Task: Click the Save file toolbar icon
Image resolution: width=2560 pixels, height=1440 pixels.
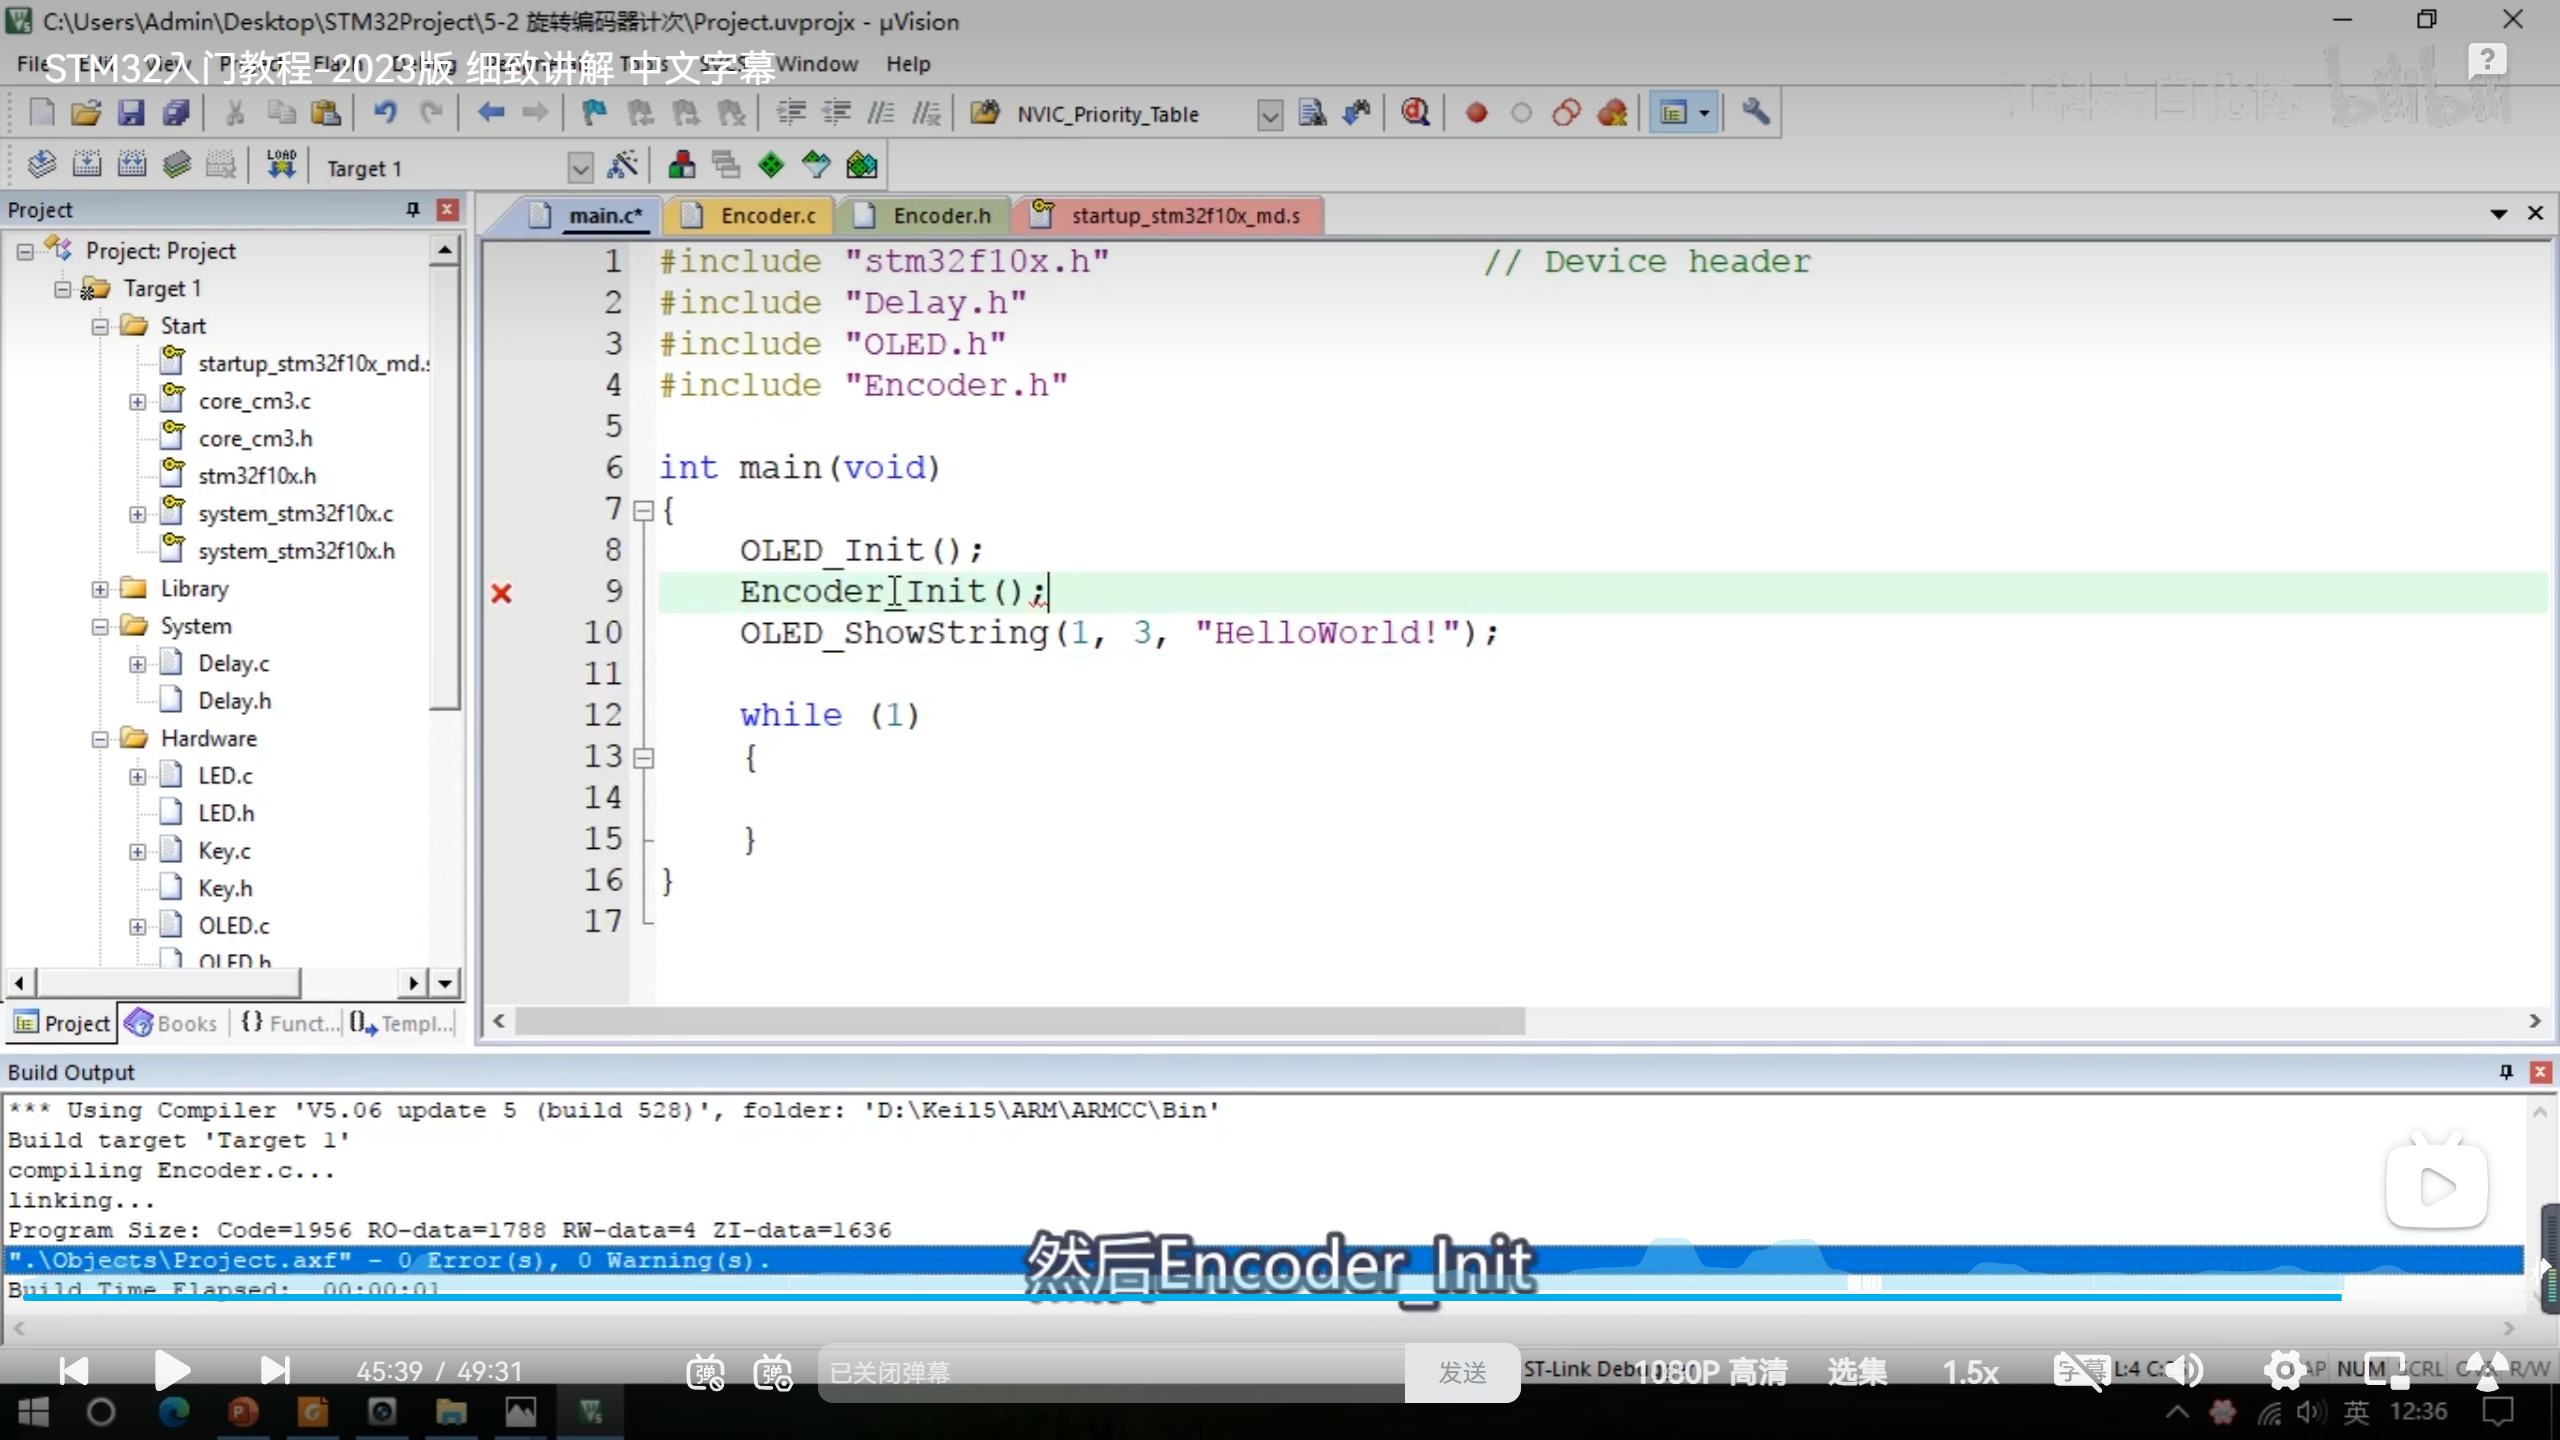Action: point(131,113)
